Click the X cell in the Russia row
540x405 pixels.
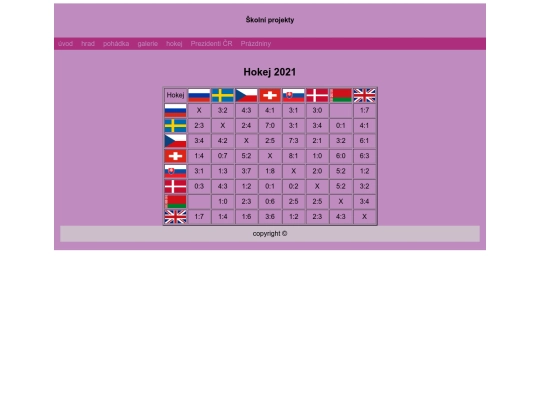(x=199, y=111)
